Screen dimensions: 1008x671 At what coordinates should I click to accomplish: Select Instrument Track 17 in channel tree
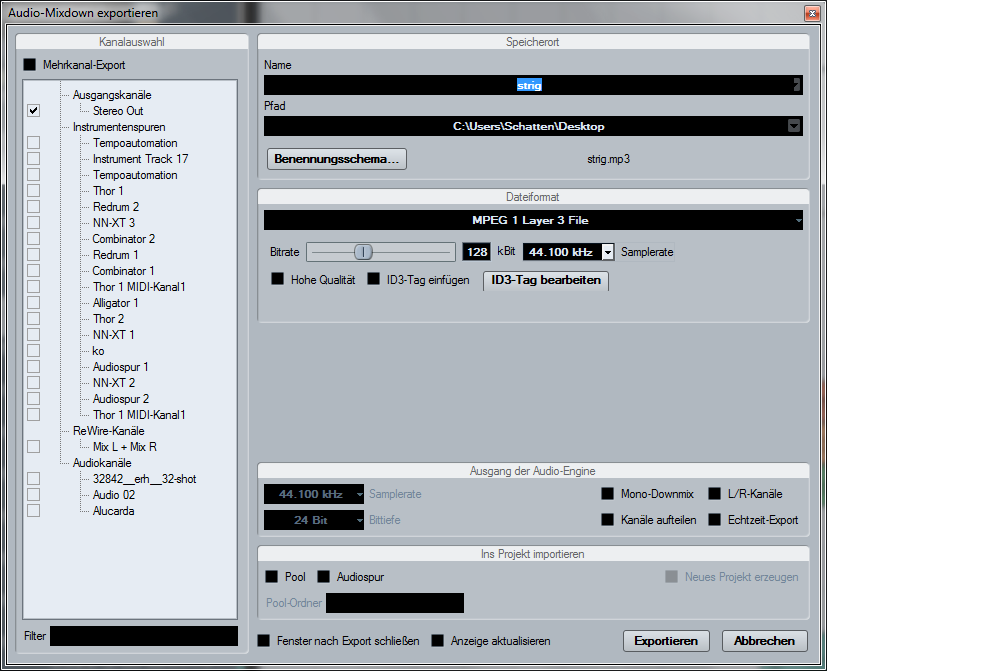point(140,159)
